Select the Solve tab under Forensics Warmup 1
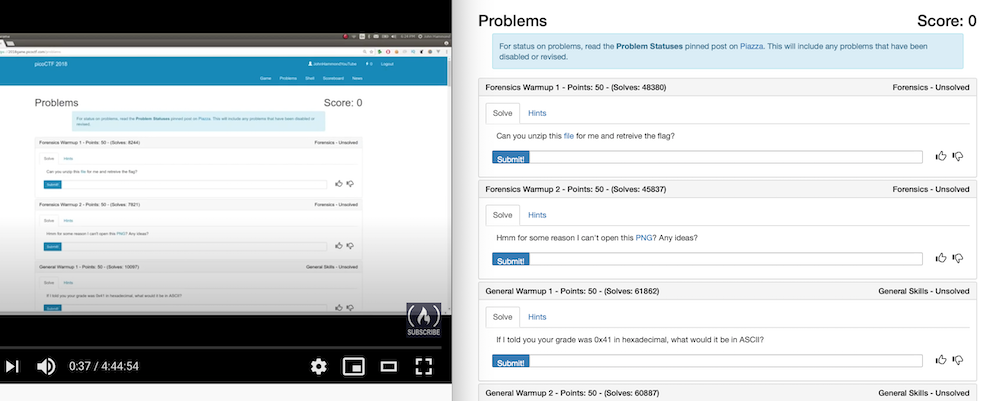Screen dimensions: 1000x401 503,113
